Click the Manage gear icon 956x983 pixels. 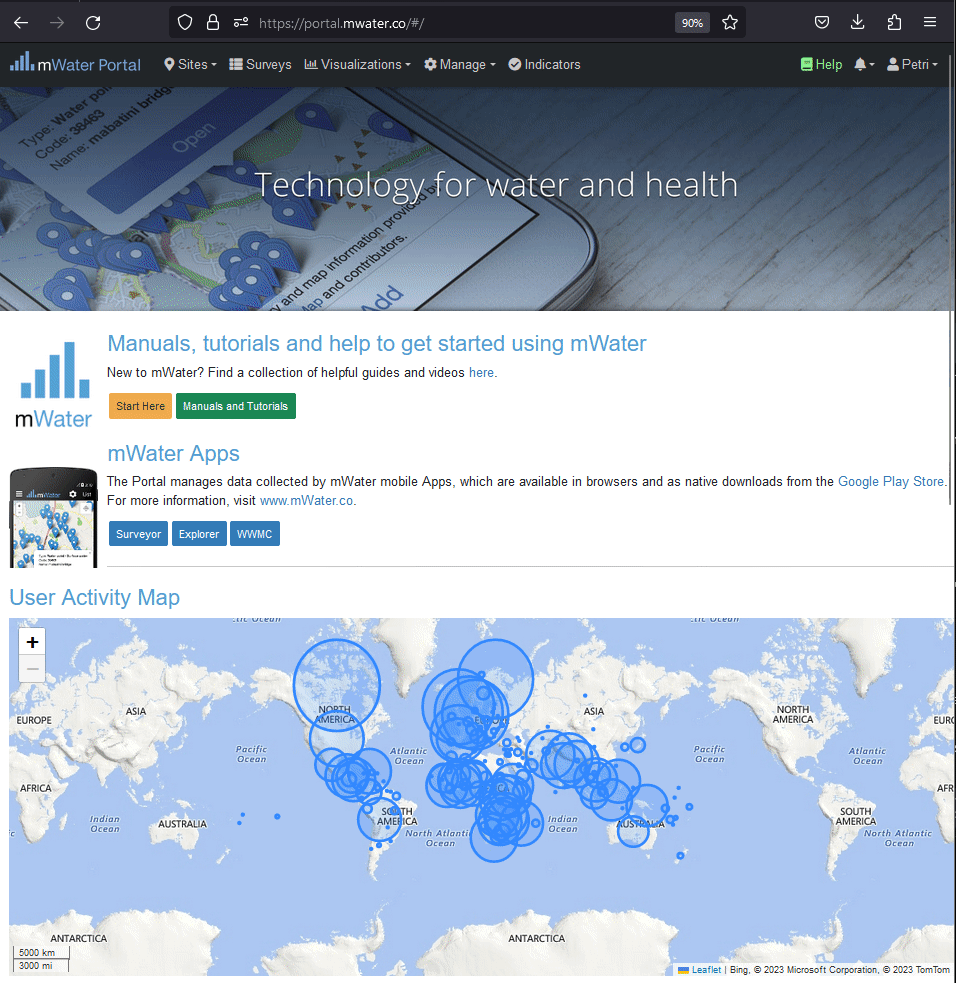click(430, 64)
